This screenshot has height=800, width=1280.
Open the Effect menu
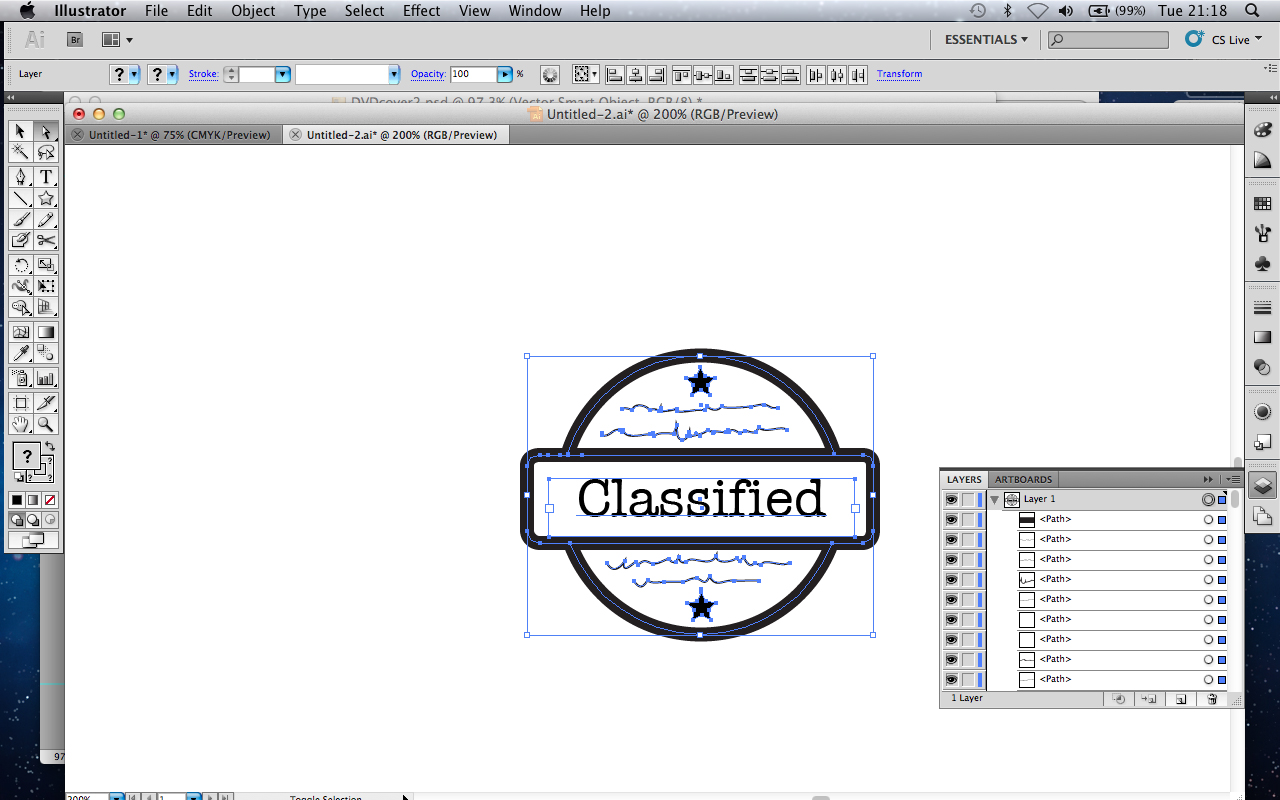(x=421, y=11)
